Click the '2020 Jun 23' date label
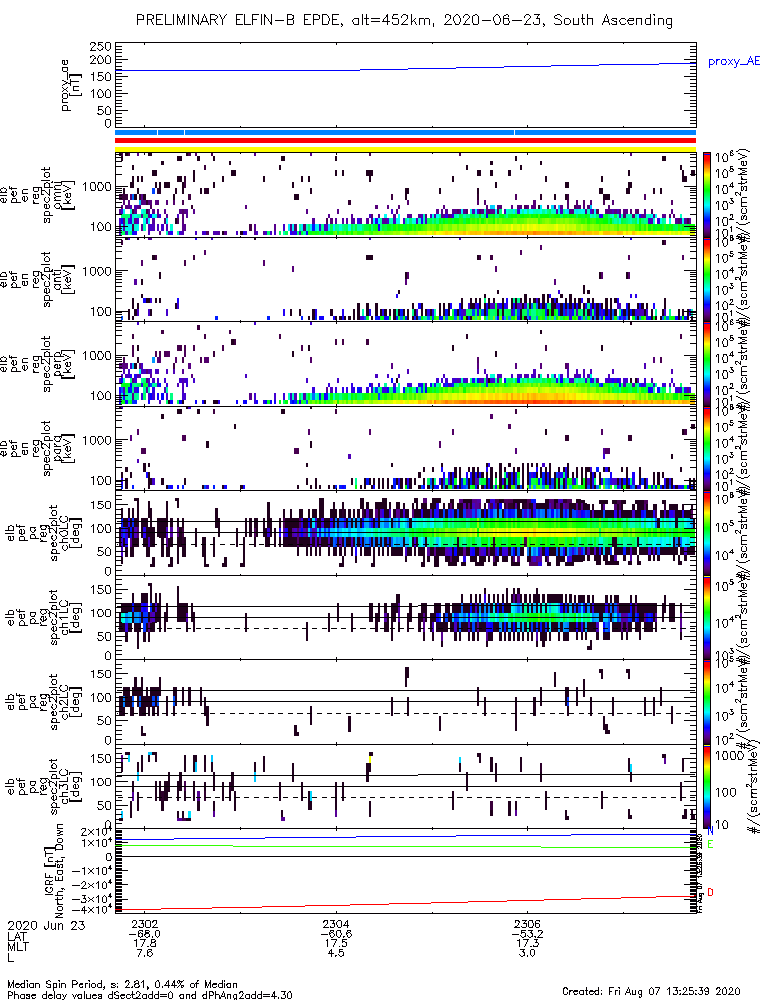 click(46, 926)
